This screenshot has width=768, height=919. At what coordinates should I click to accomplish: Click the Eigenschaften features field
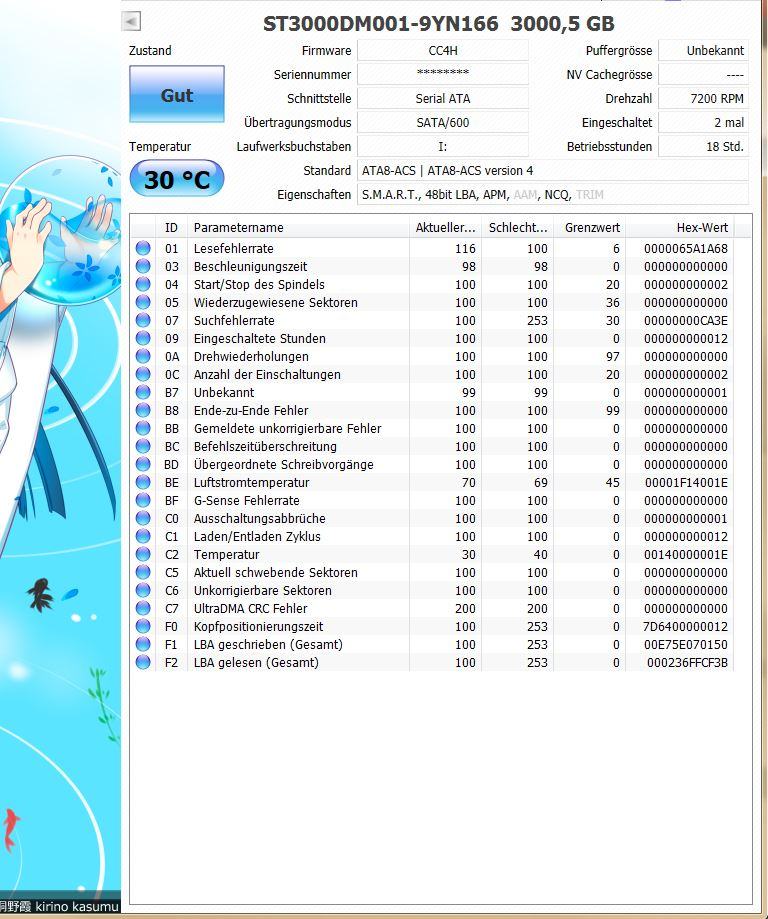(x=553, y=195)
